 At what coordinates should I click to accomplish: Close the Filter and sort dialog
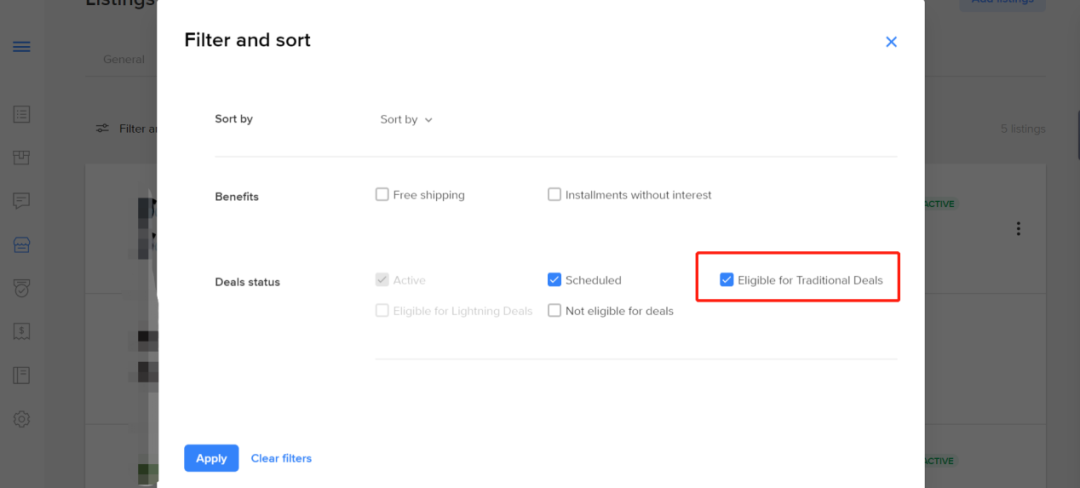[x=891, y=42]
